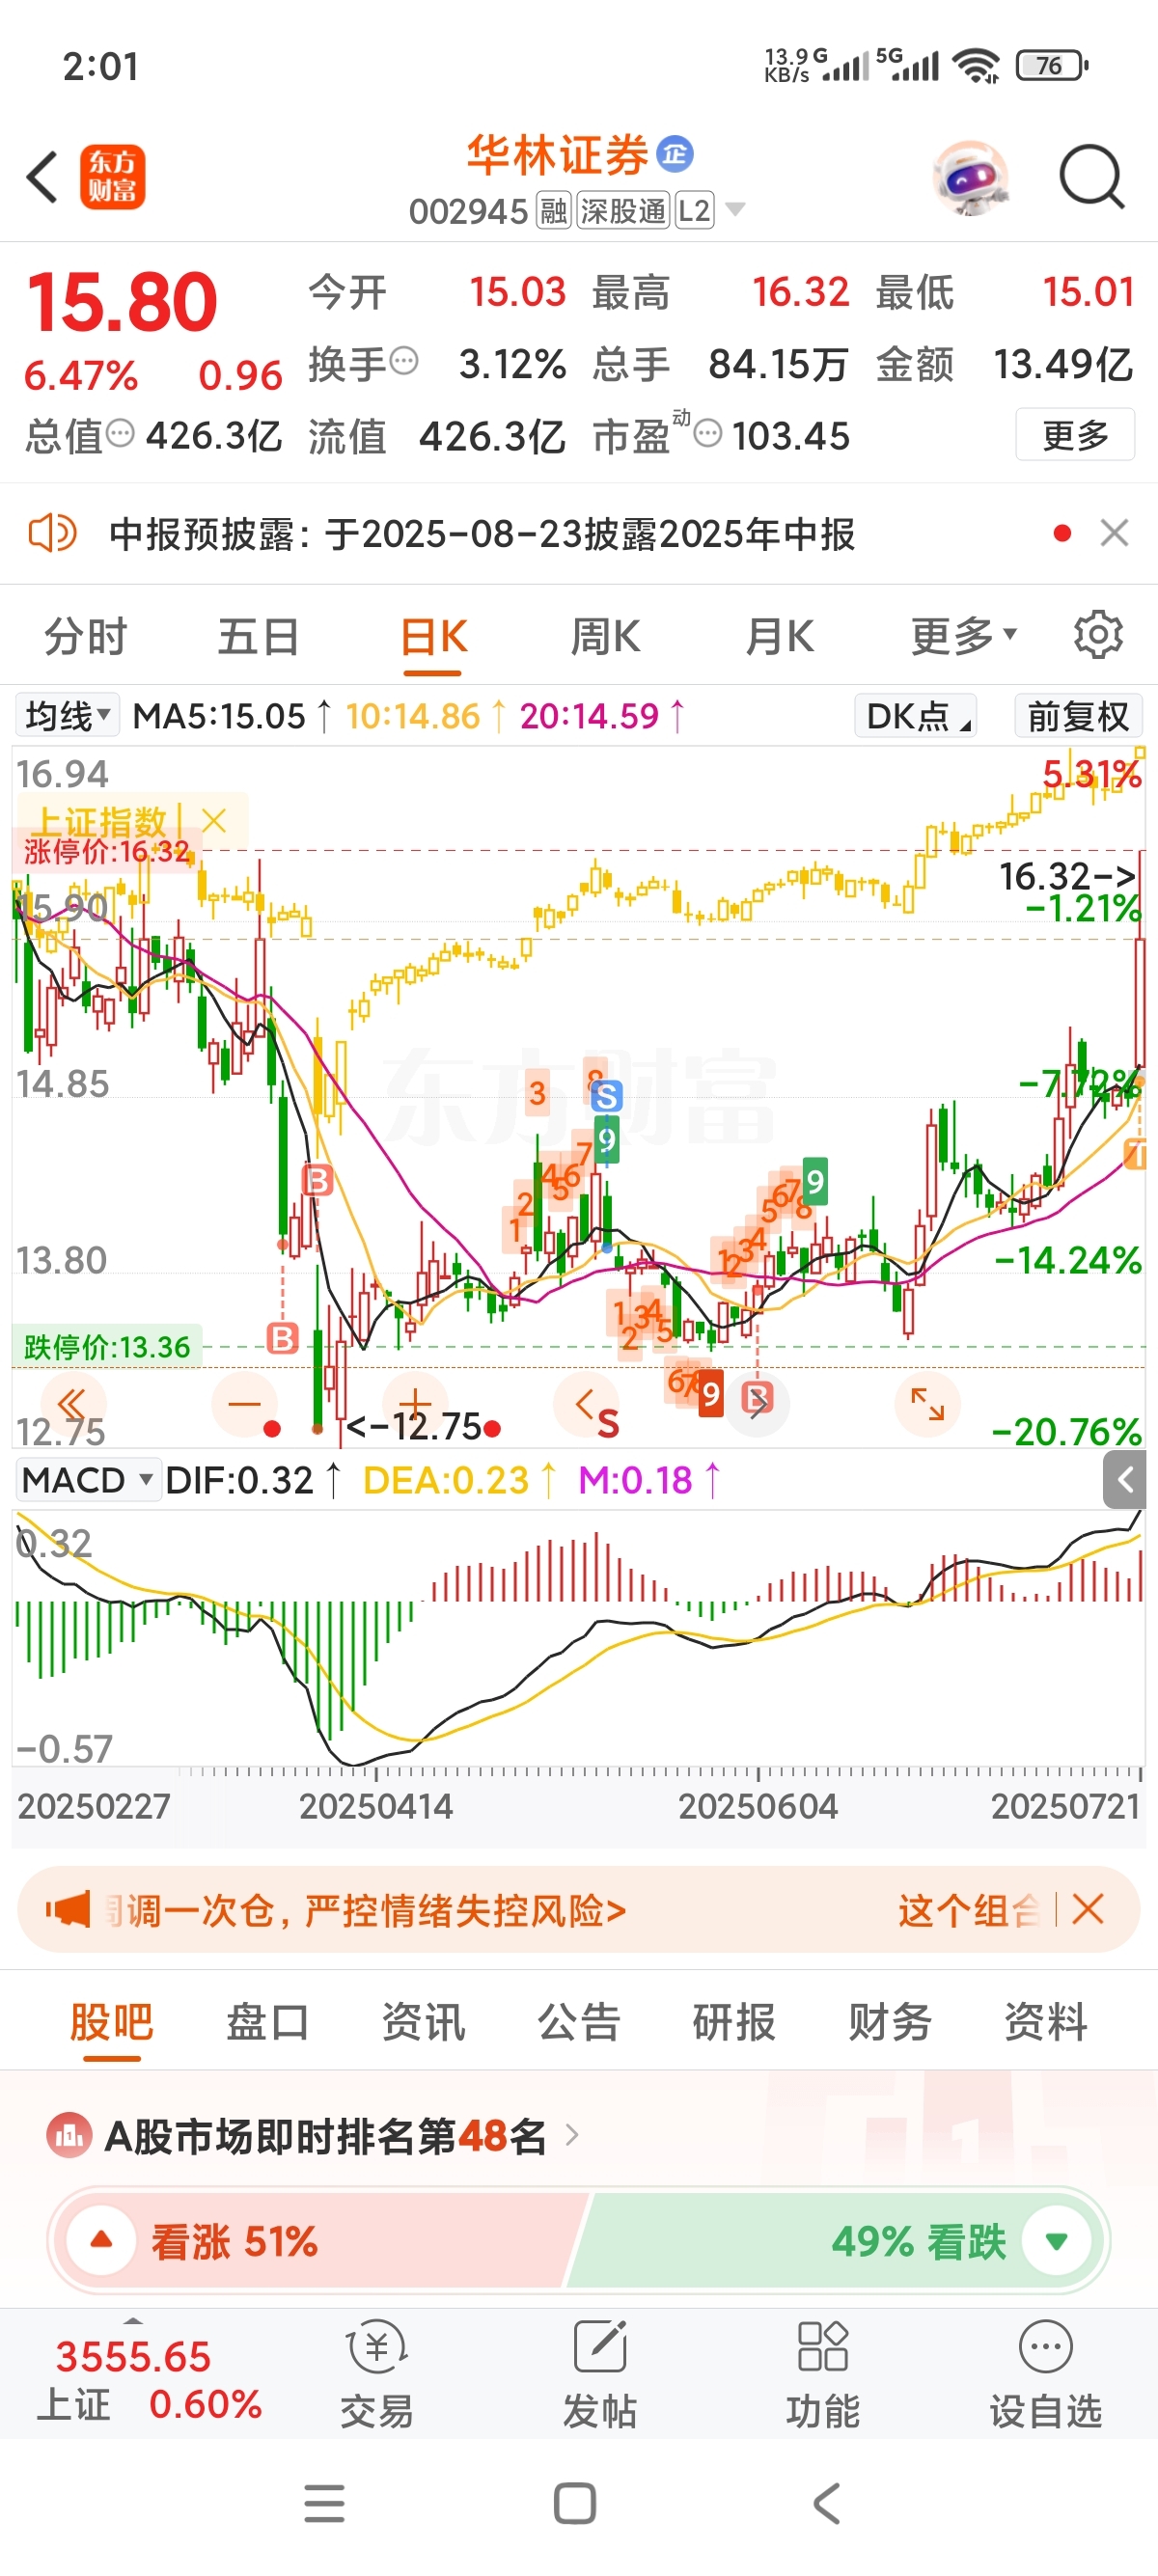This screenshot has width=1158, height=2576.
Task: Switch to the 分时 chart tab
Action: point(86,636)
